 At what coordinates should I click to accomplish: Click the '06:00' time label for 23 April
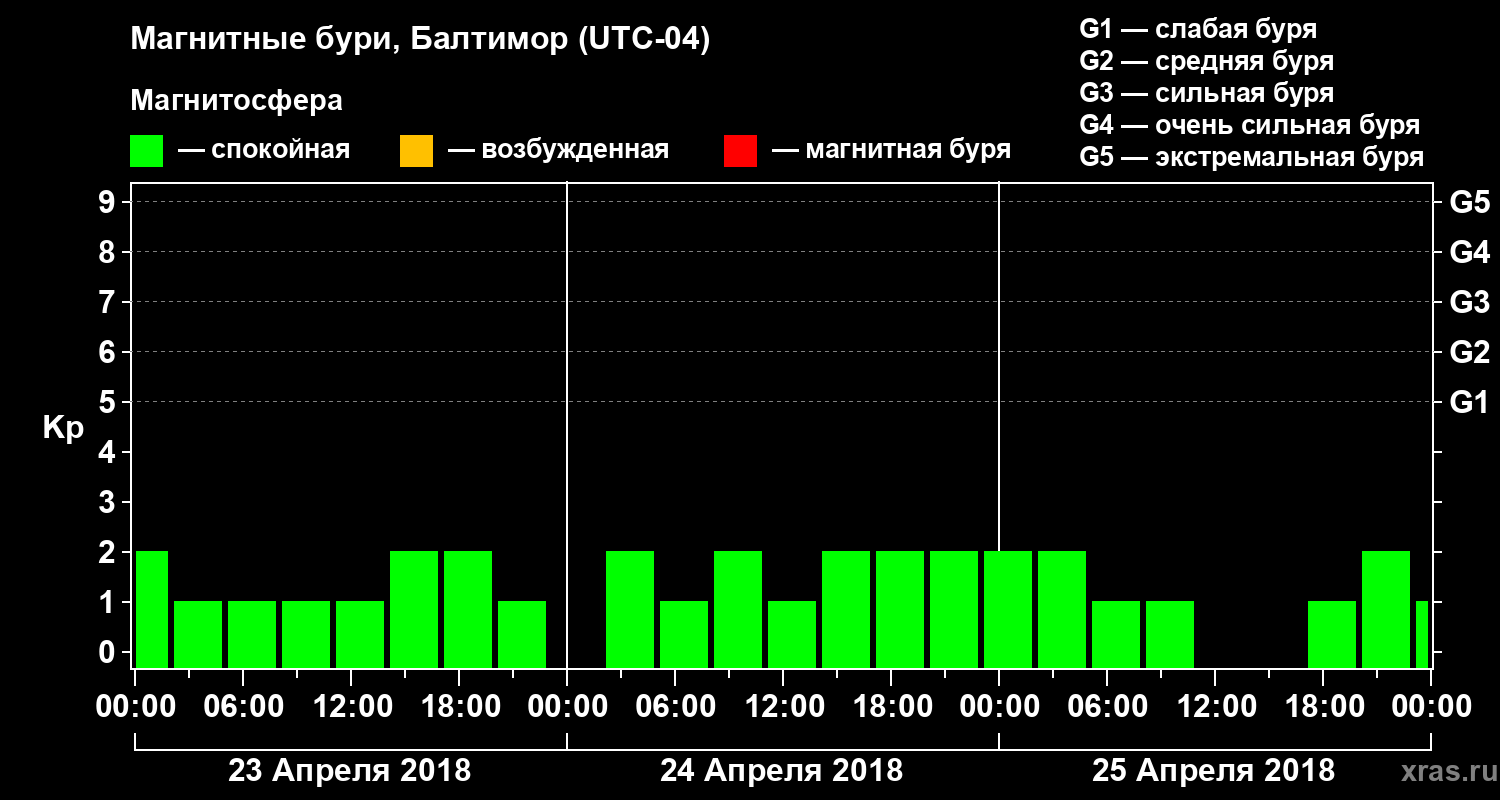click(x=243, y=707)
